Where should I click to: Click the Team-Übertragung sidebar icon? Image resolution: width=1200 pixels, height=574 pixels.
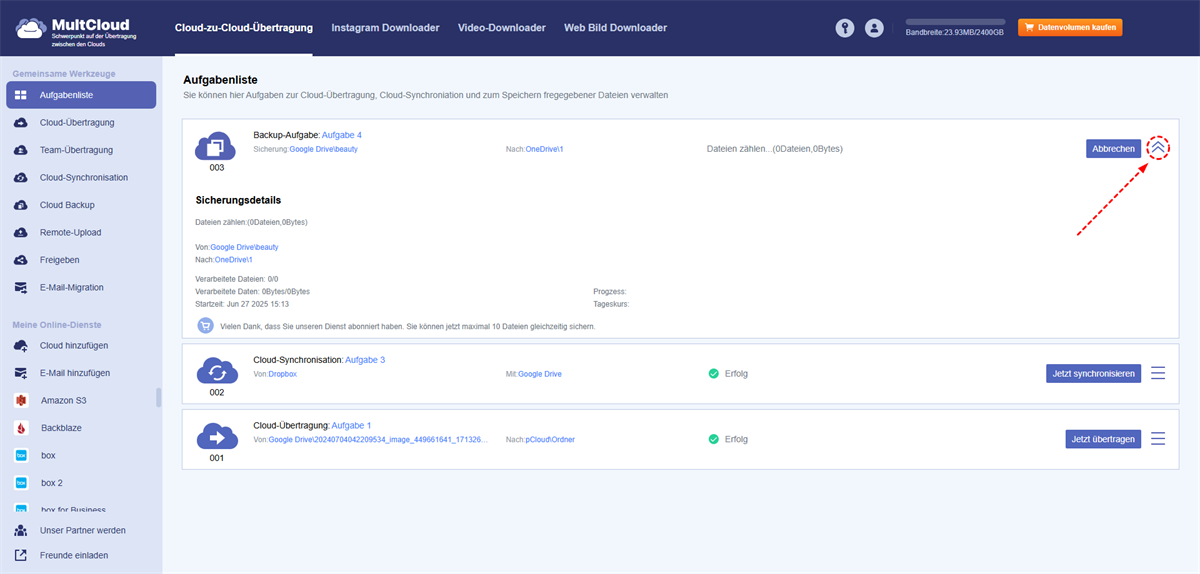(21, 150)
